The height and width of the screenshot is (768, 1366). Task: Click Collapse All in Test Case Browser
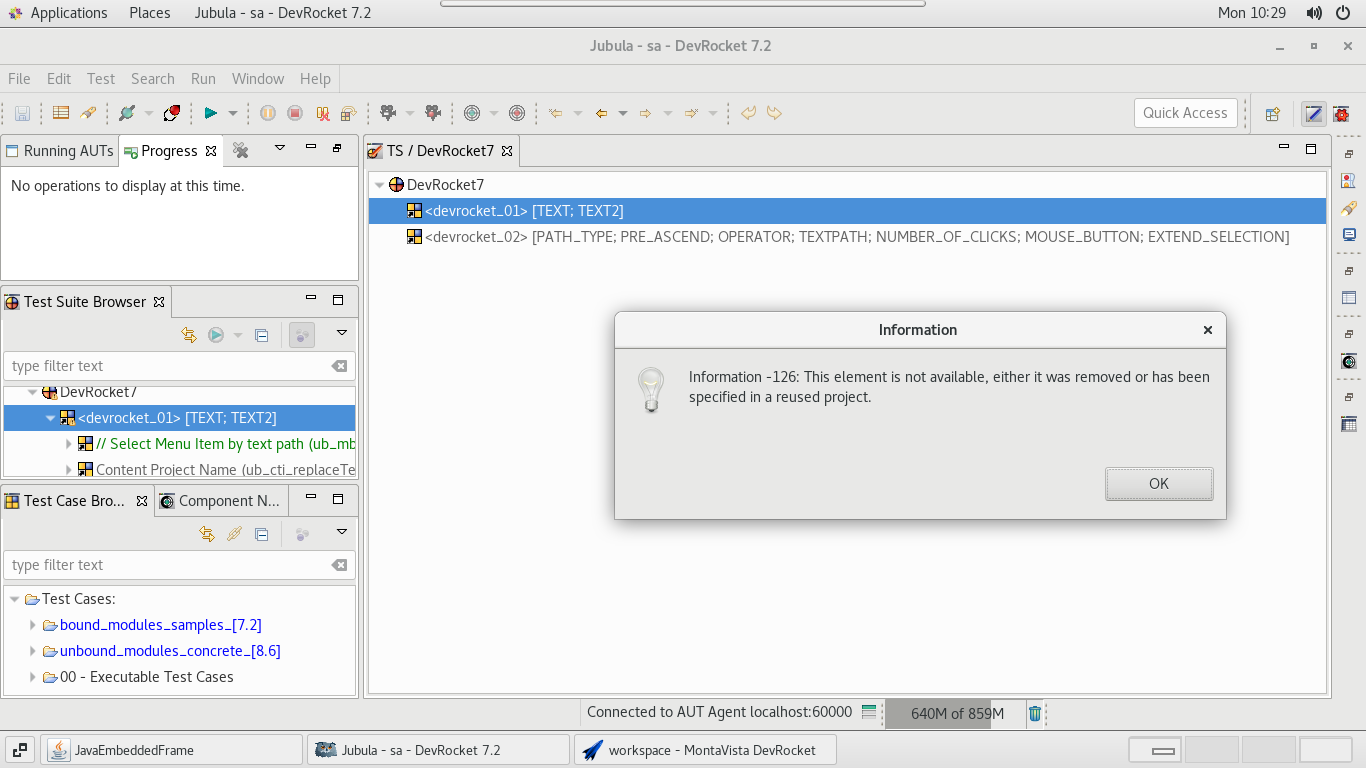point(262,534)
